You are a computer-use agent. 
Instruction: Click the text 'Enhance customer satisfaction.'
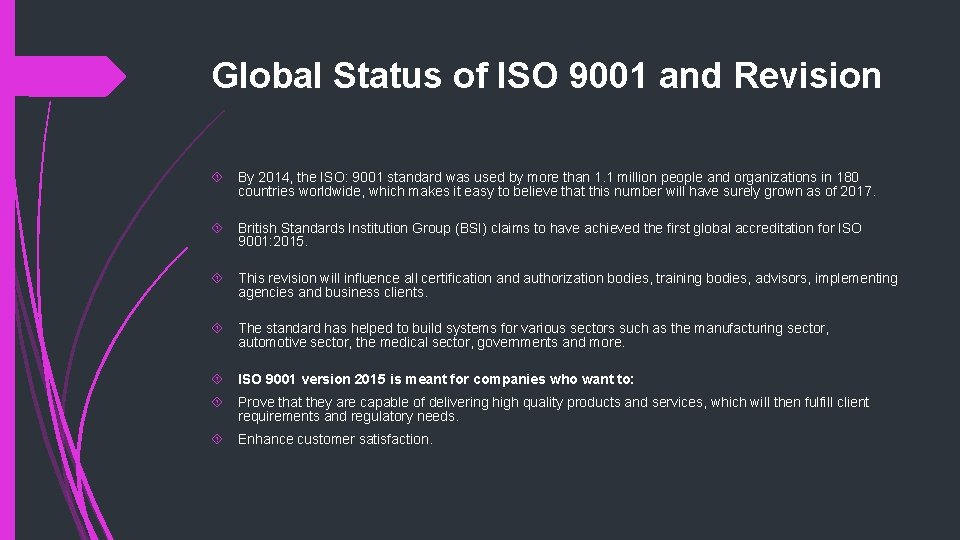pyautogui.click(x=335, y=440)
